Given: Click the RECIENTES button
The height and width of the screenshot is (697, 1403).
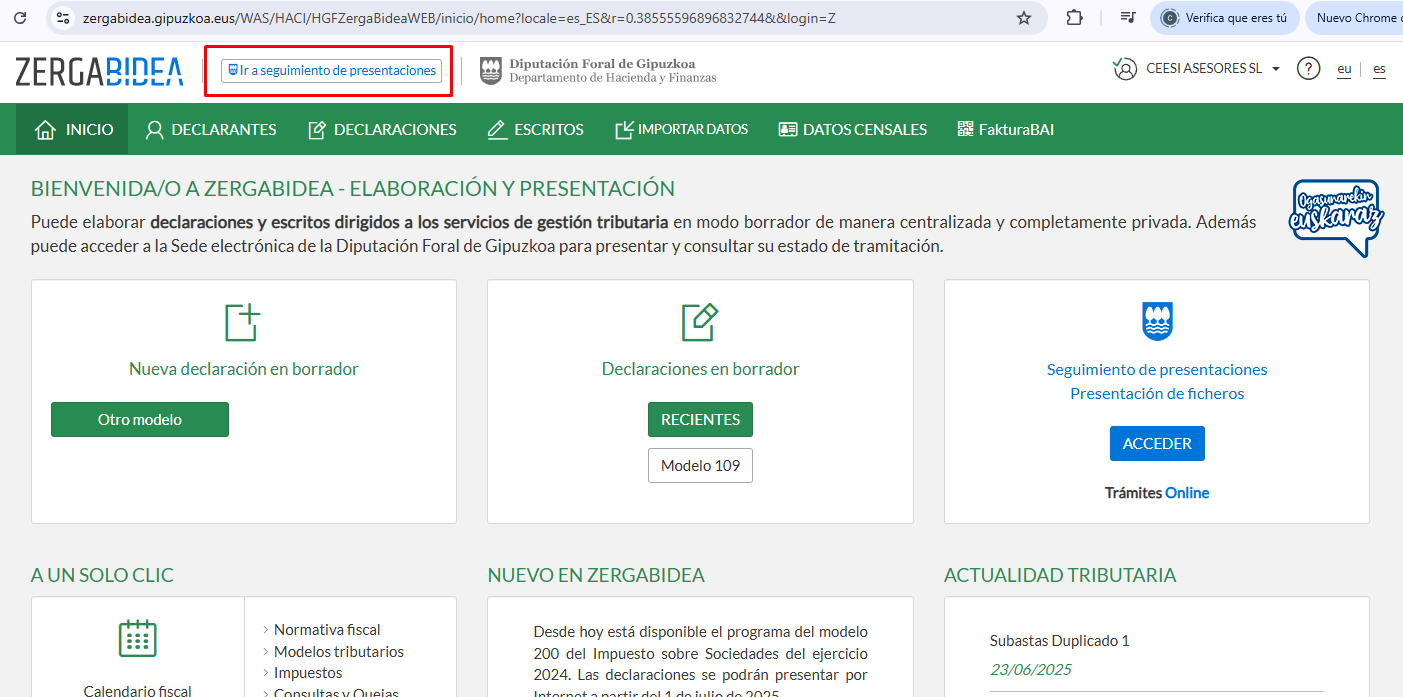Looking at the screenshot, I should (700, 420).
